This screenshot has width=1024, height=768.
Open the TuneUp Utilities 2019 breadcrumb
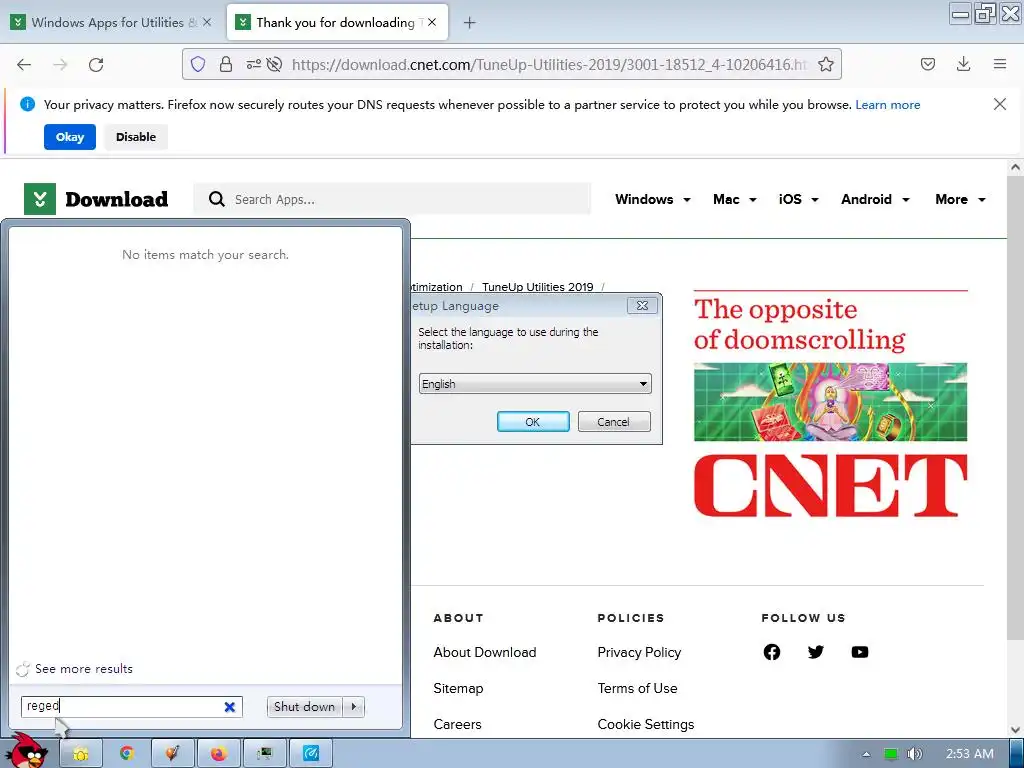[x=537, y=287]
